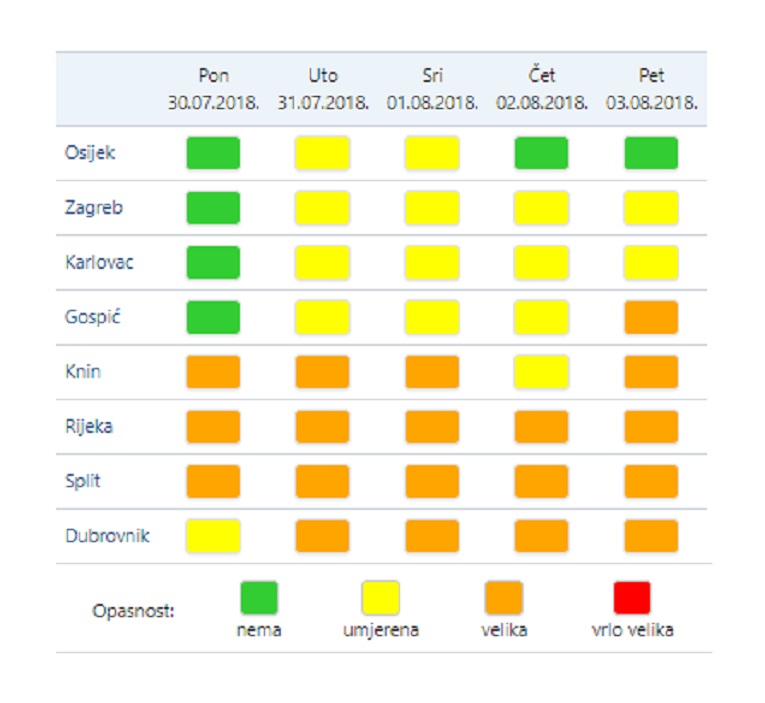Select the yellow 'umjerena' legend swatch

pos(380,598)
